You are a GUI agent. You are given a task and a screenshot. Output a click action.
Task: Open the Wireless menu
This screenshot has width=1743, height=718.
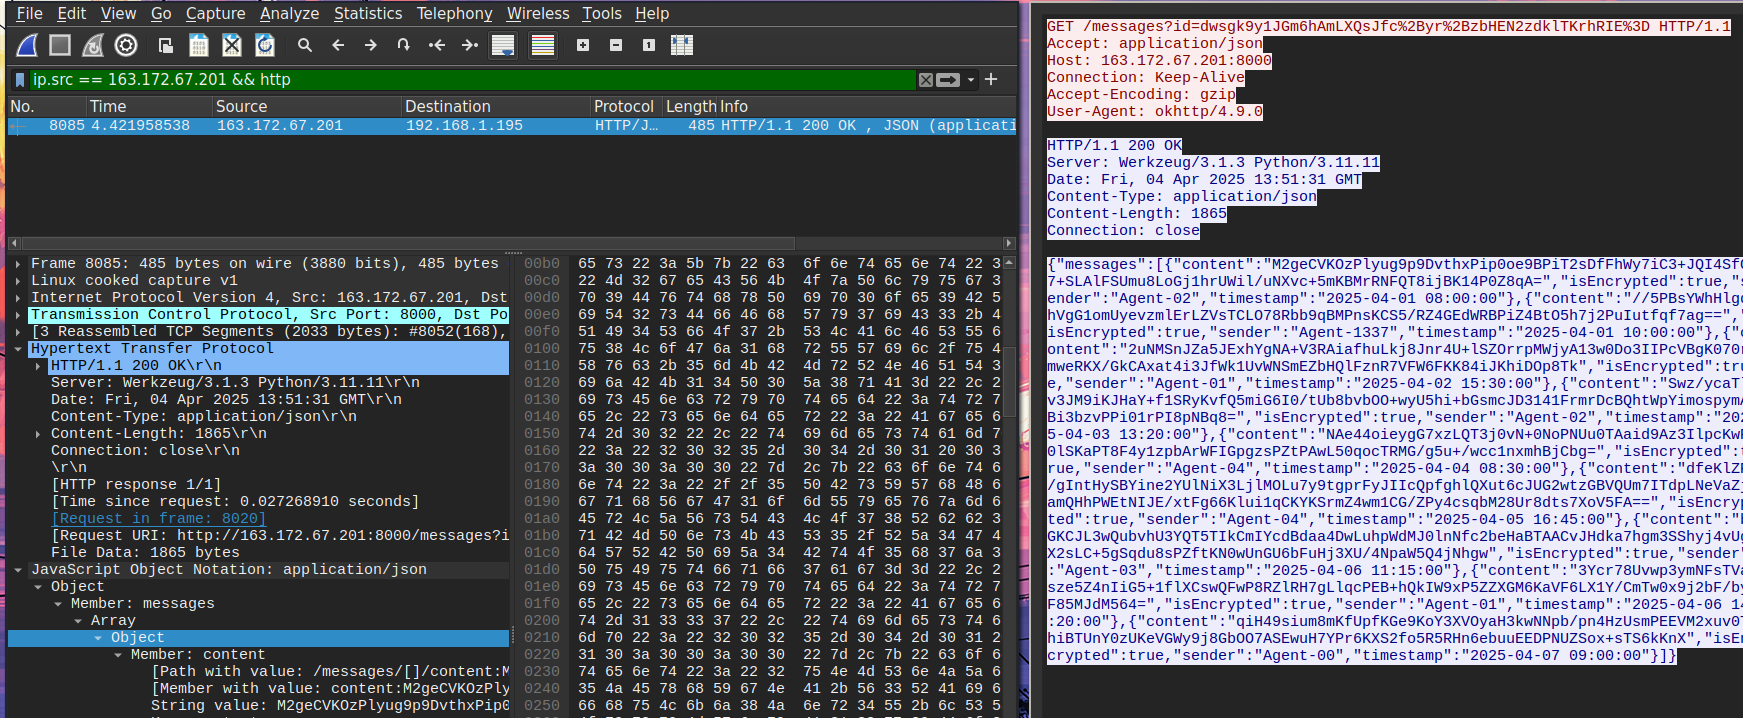pos(538,13)
